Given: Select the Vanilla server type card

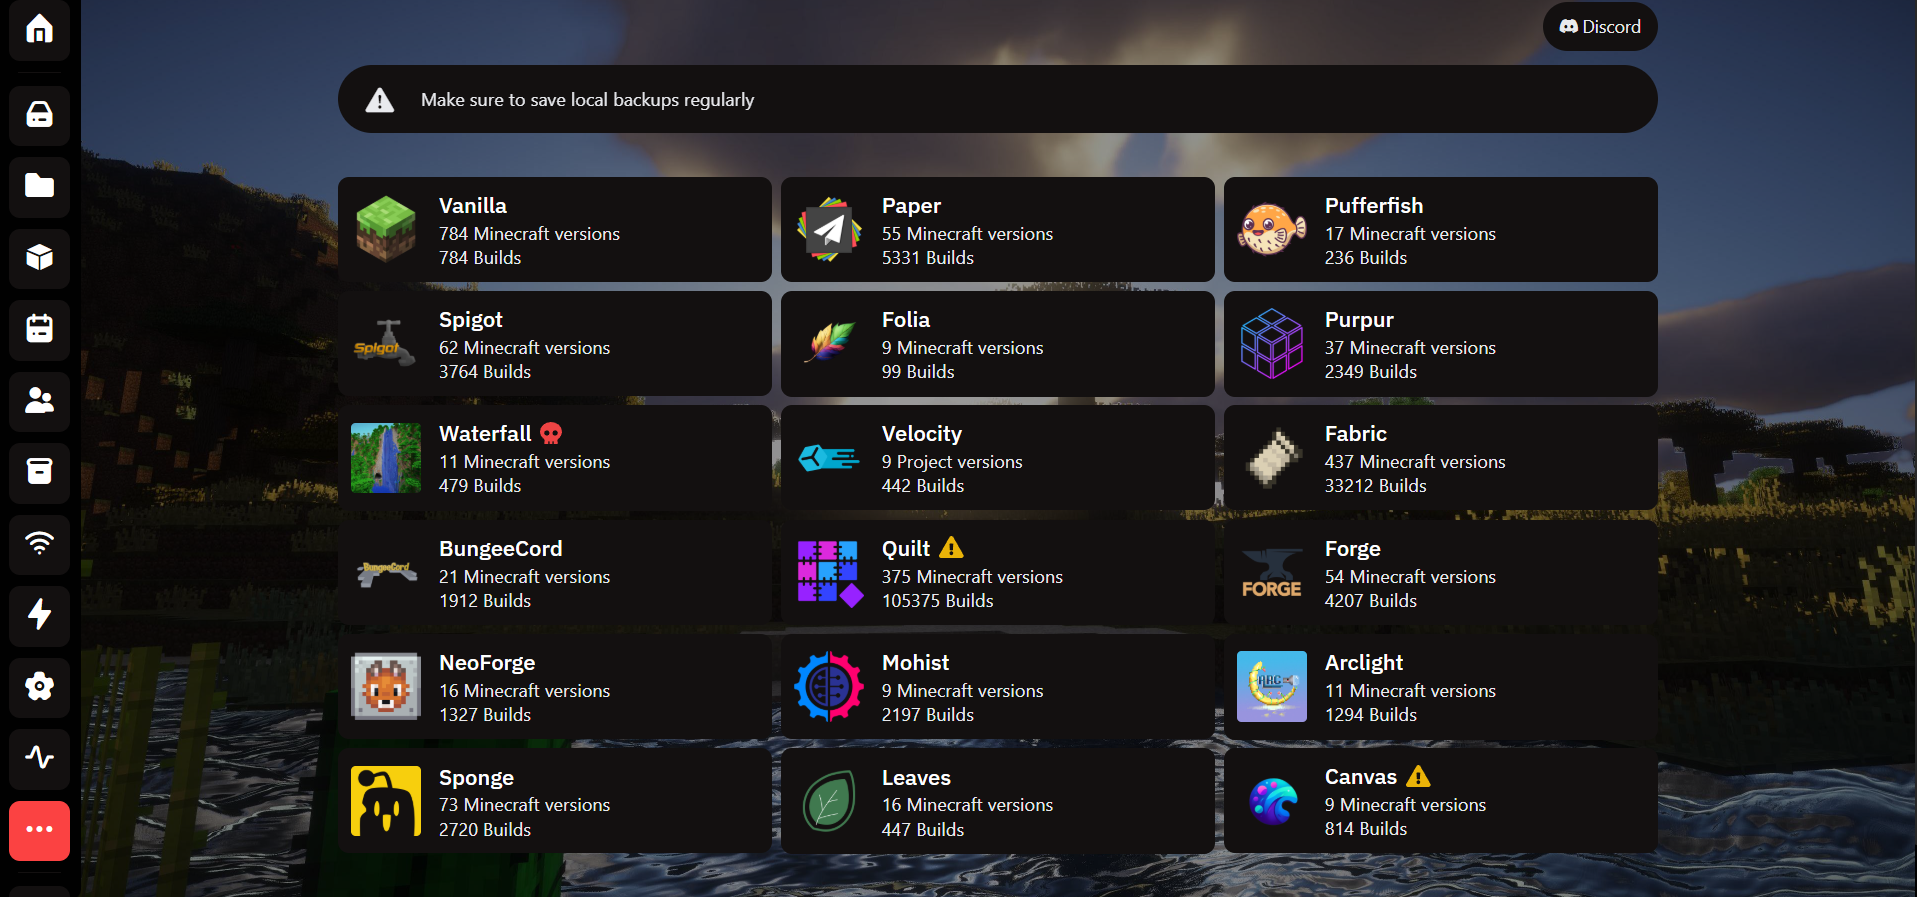Looking at the screenshot, I should (x=554, y=230).
